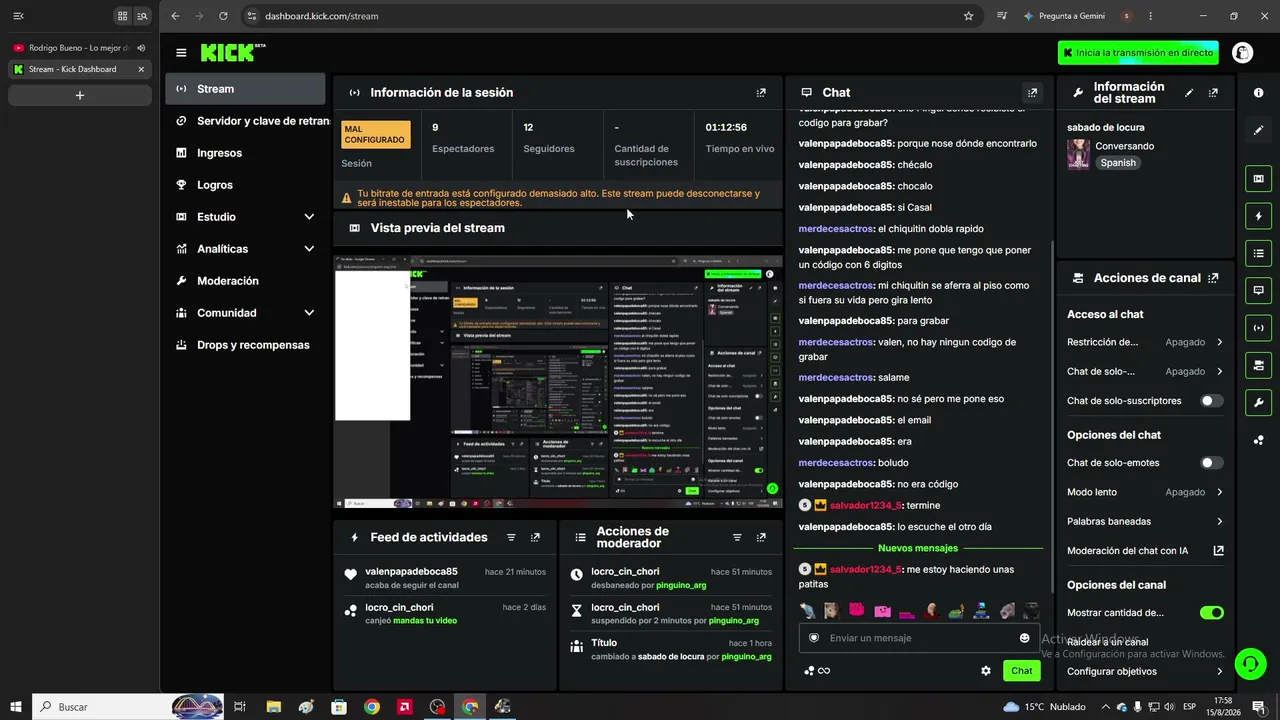The height and width of the screenshot is (720, 1280).
Task: Select Stream in the sidebar
Action: [x=245, y=89]
